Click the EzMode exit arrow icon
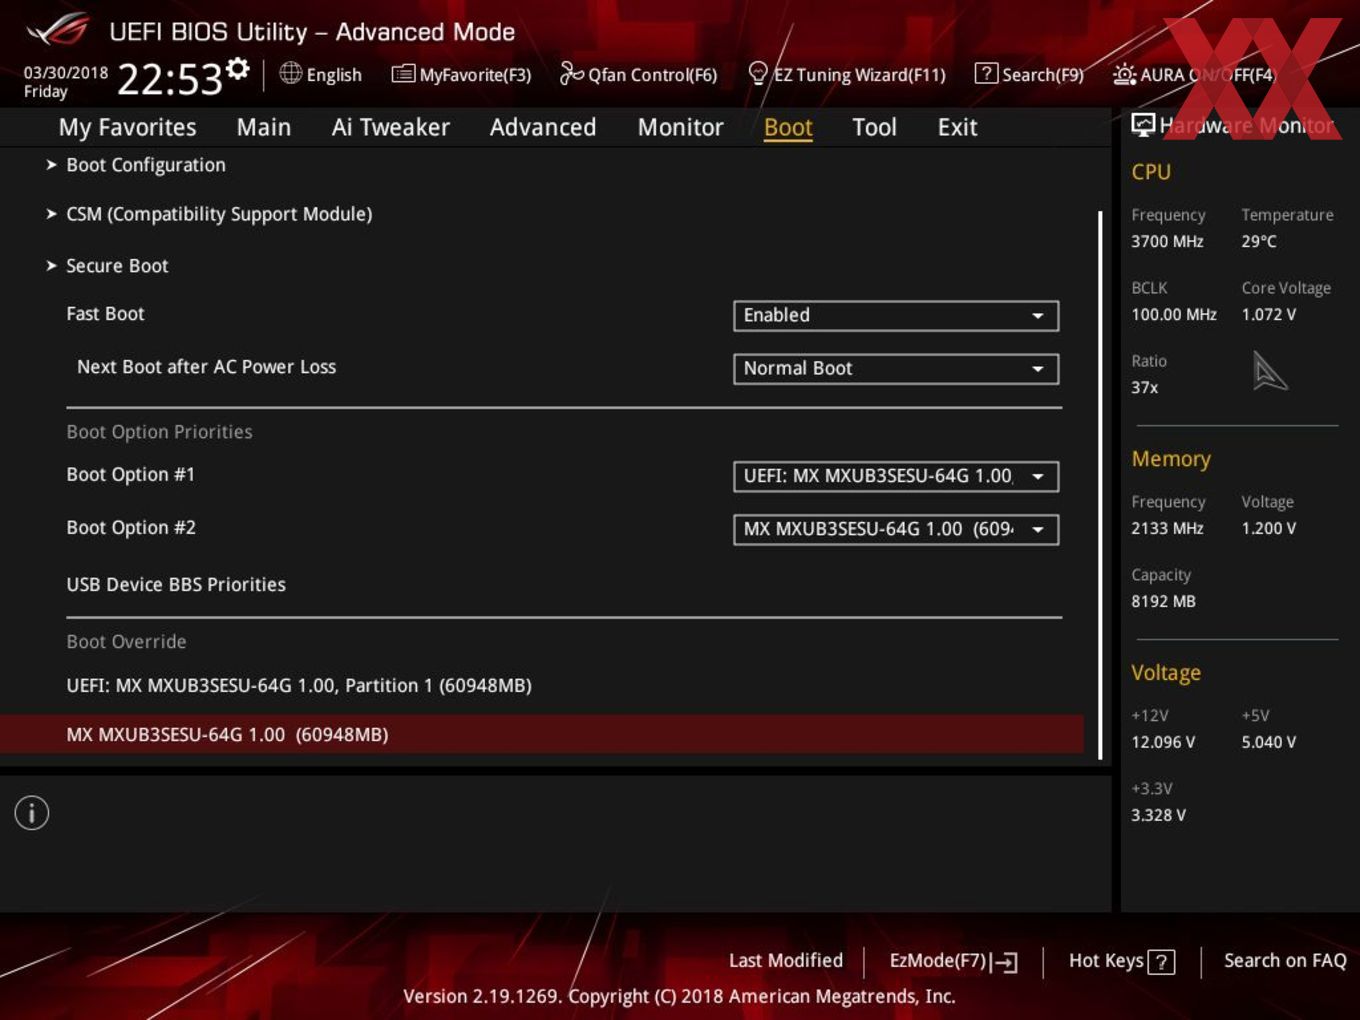Image resolution: width=1360 pixels, height=1020 pixels. [1005, 962]
